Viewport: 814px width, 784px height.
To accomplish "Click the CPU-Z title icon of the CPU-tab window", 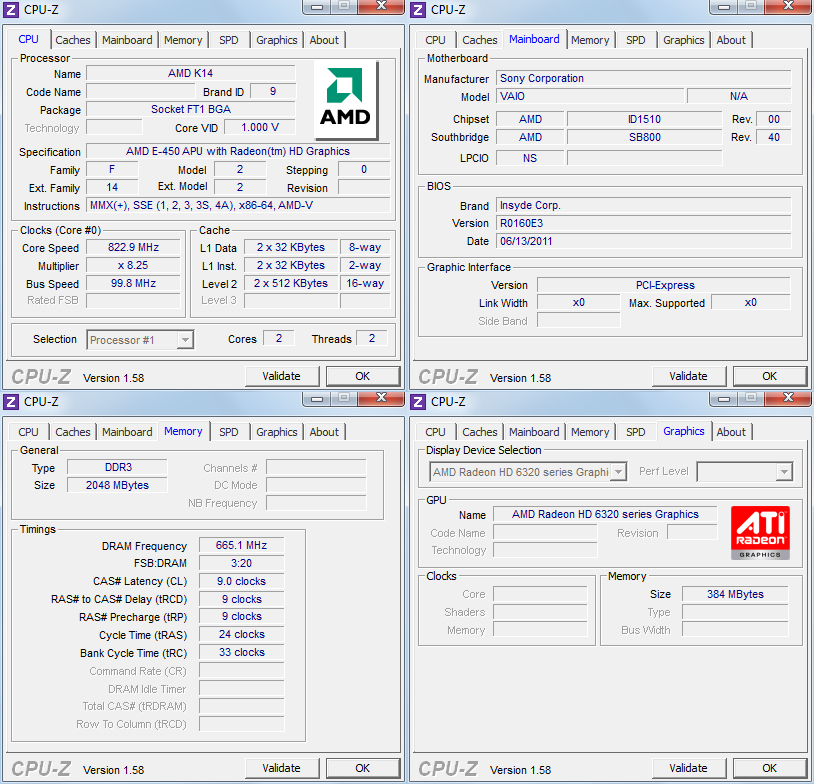I will click(x=11, y=10).
